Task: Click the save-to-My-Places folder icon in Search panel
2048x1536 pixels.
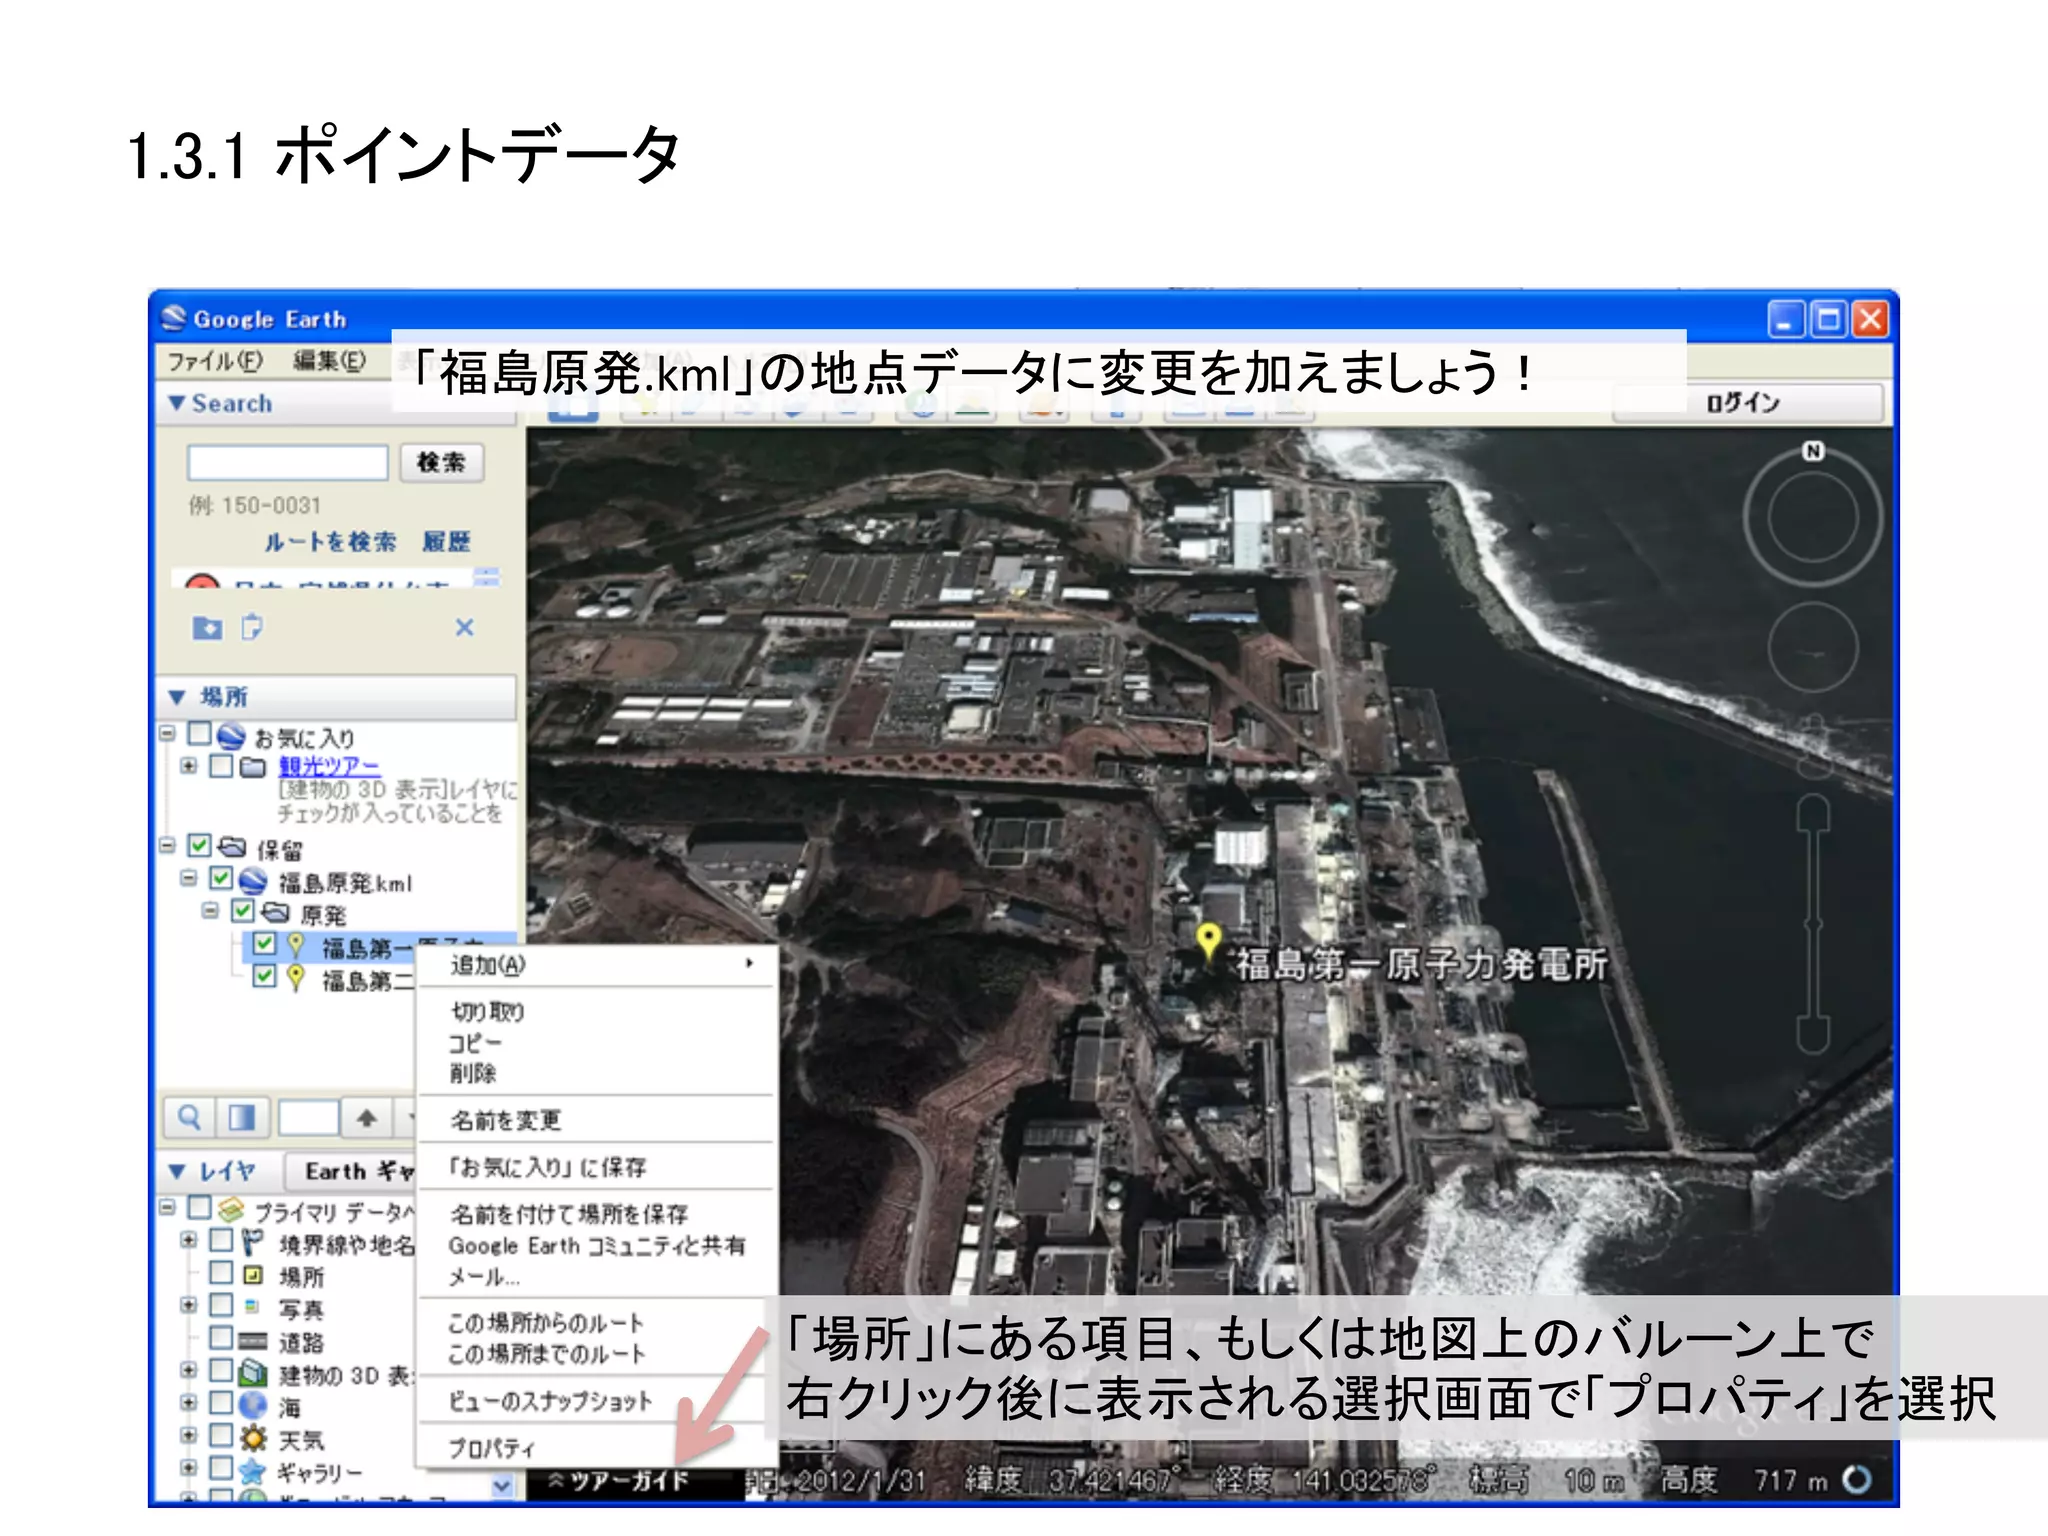Action: (207, 627)
